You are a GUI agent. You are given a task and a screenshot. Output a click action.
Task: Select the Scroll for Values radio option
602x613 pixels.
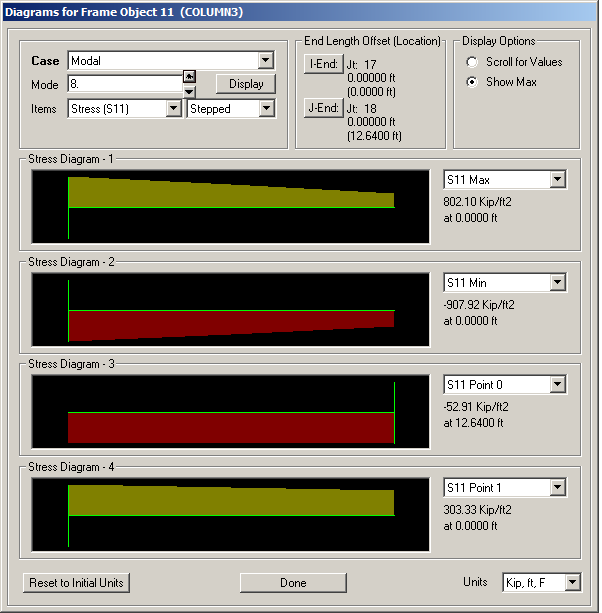click(x=472, y=62)
